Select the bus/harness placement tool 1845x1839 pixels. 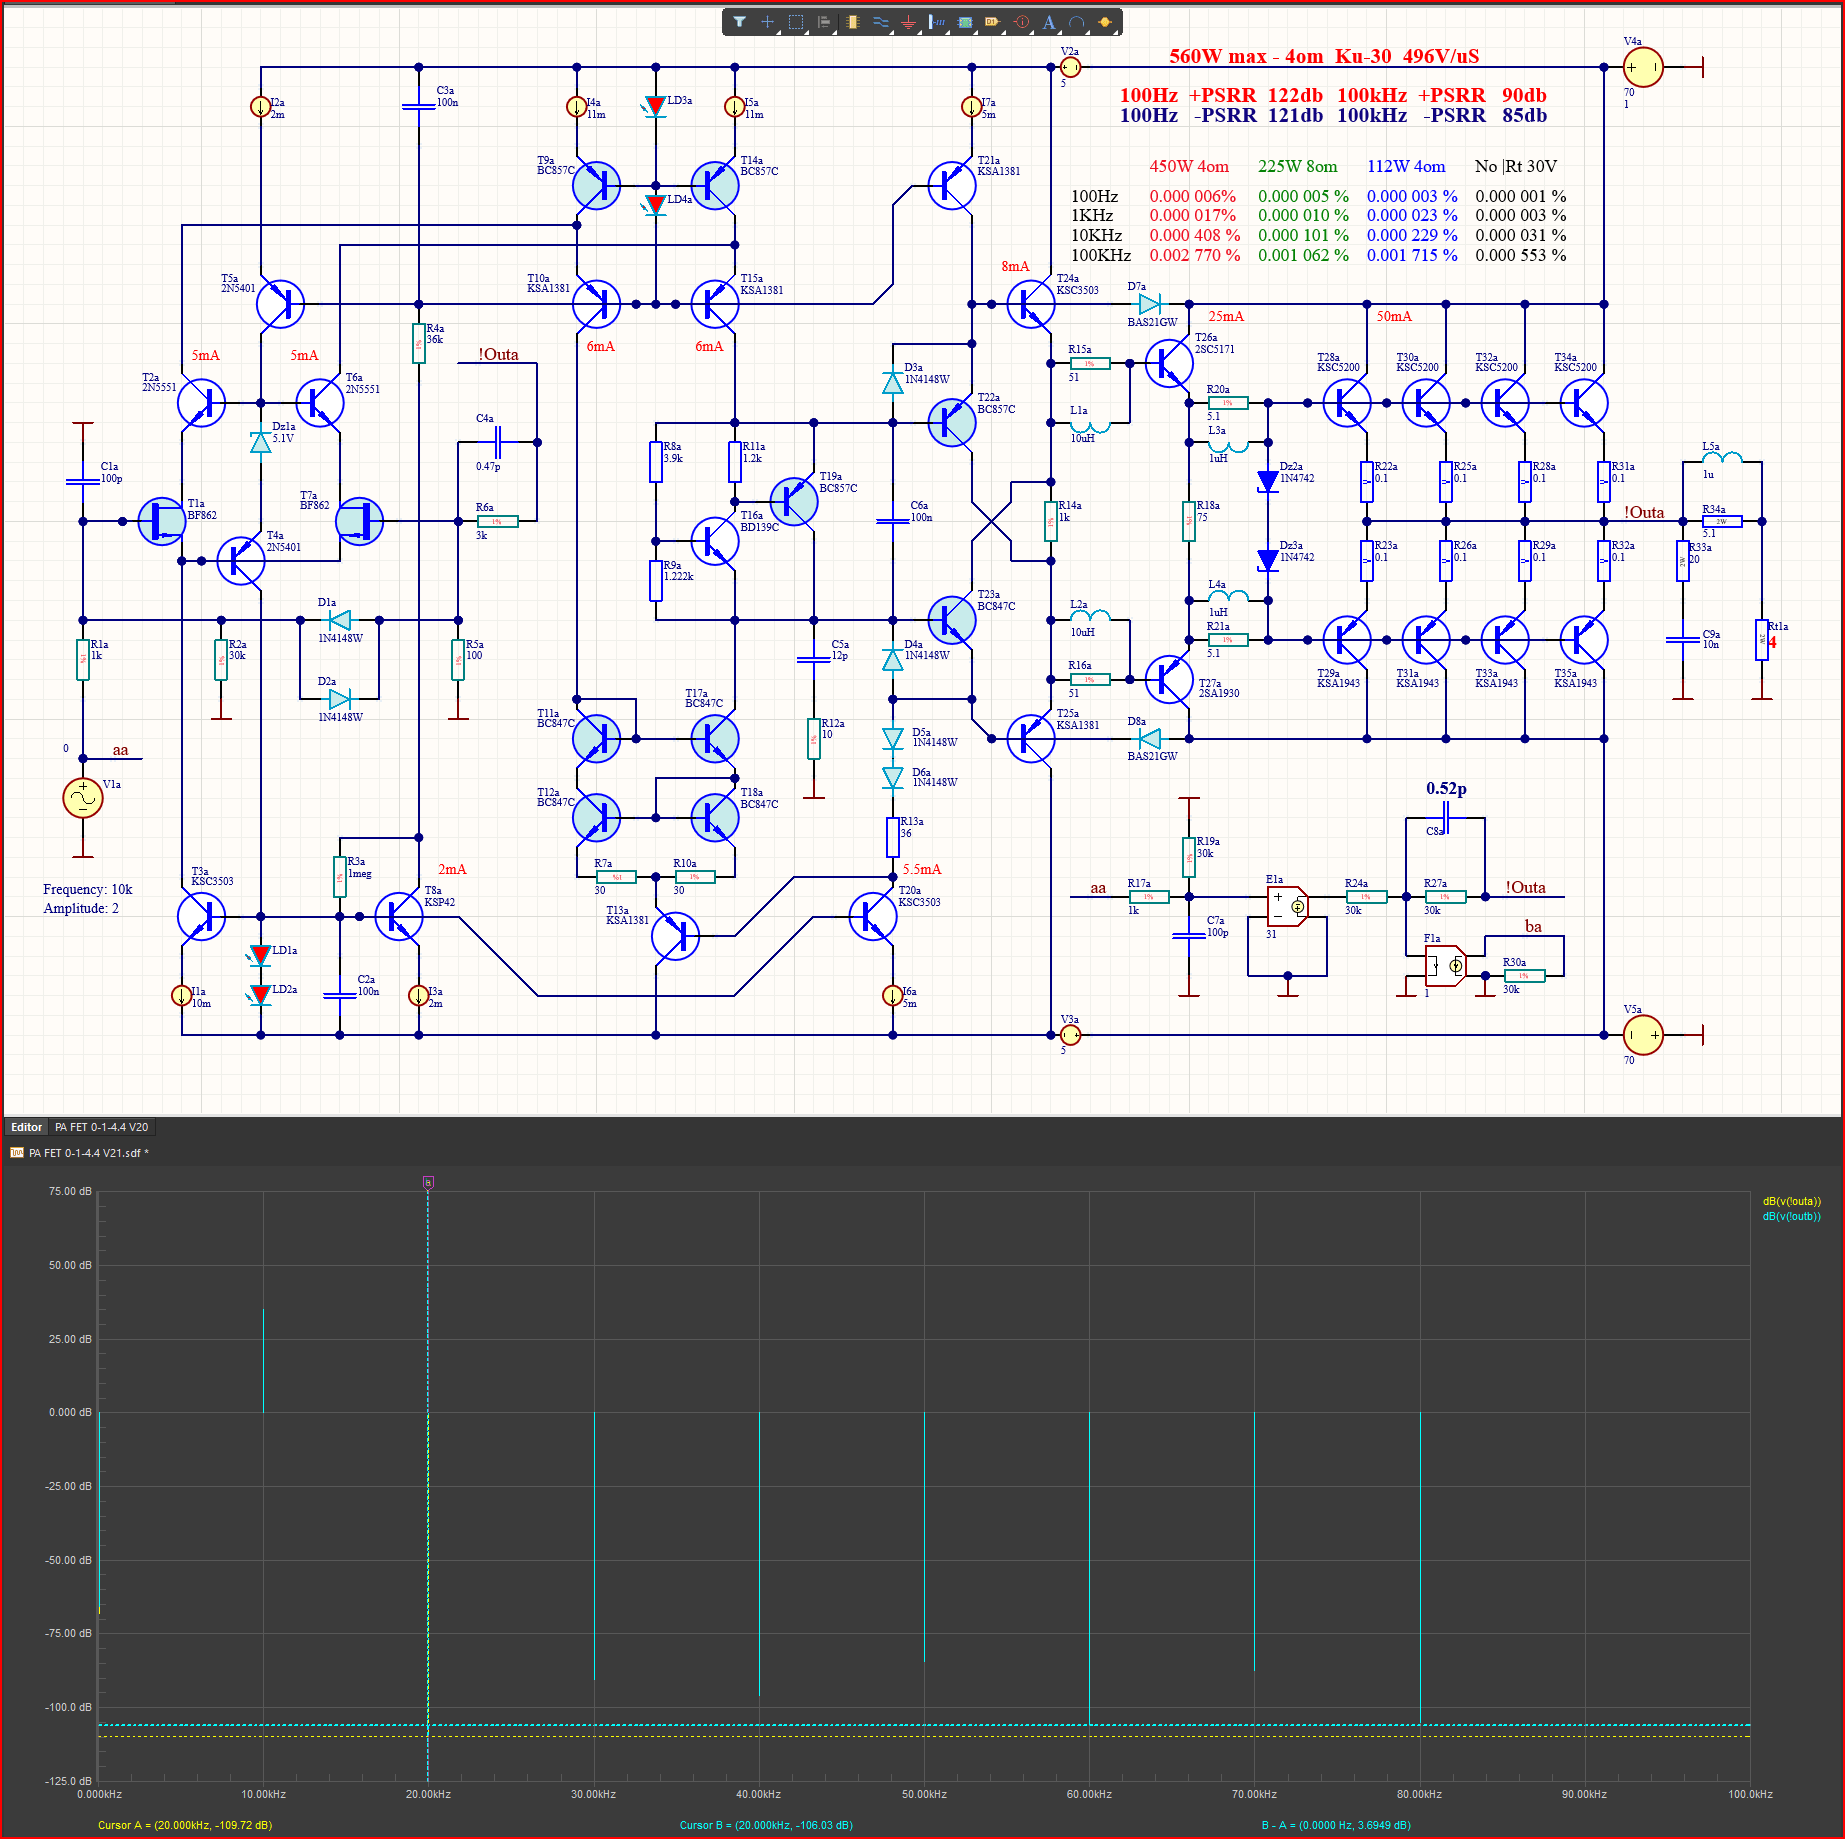[x=936, y=22]
